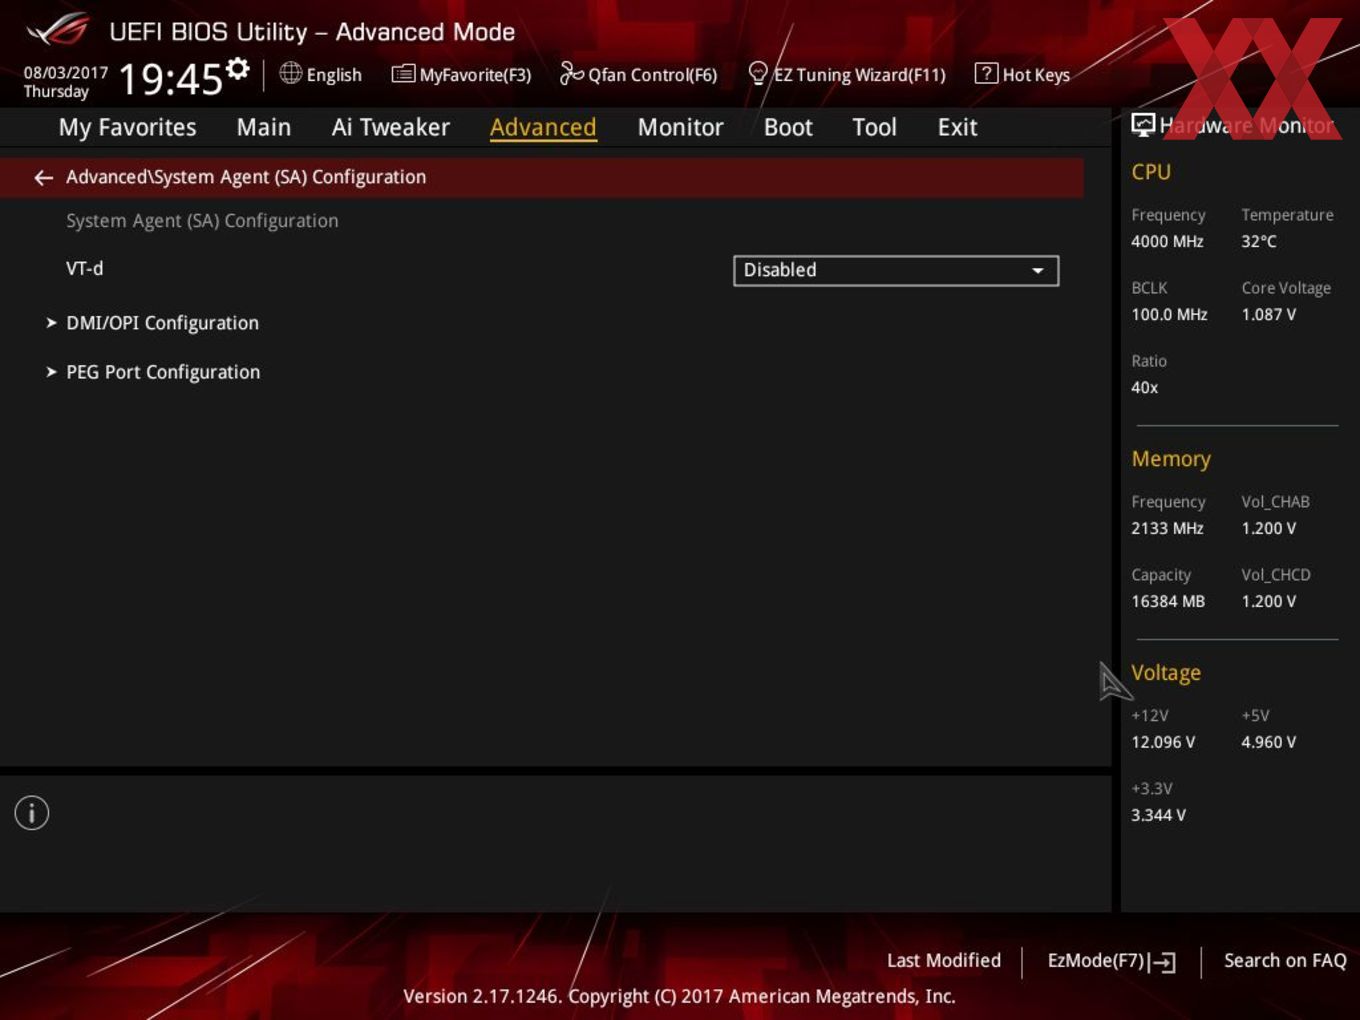
Task: Click the info circle icon
Action: point(32,813)
